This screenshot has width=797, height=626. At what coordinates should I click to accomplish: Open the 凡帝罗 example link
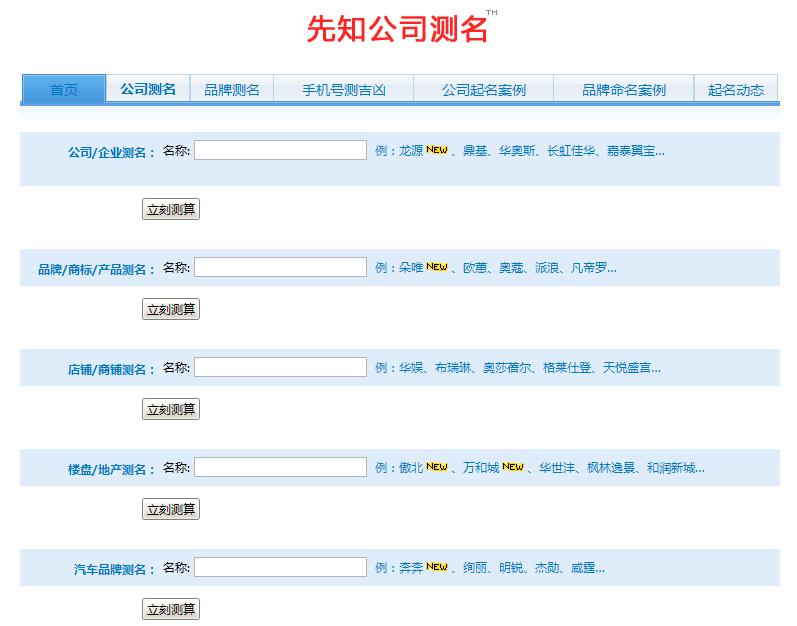click(x=589, y=268)
